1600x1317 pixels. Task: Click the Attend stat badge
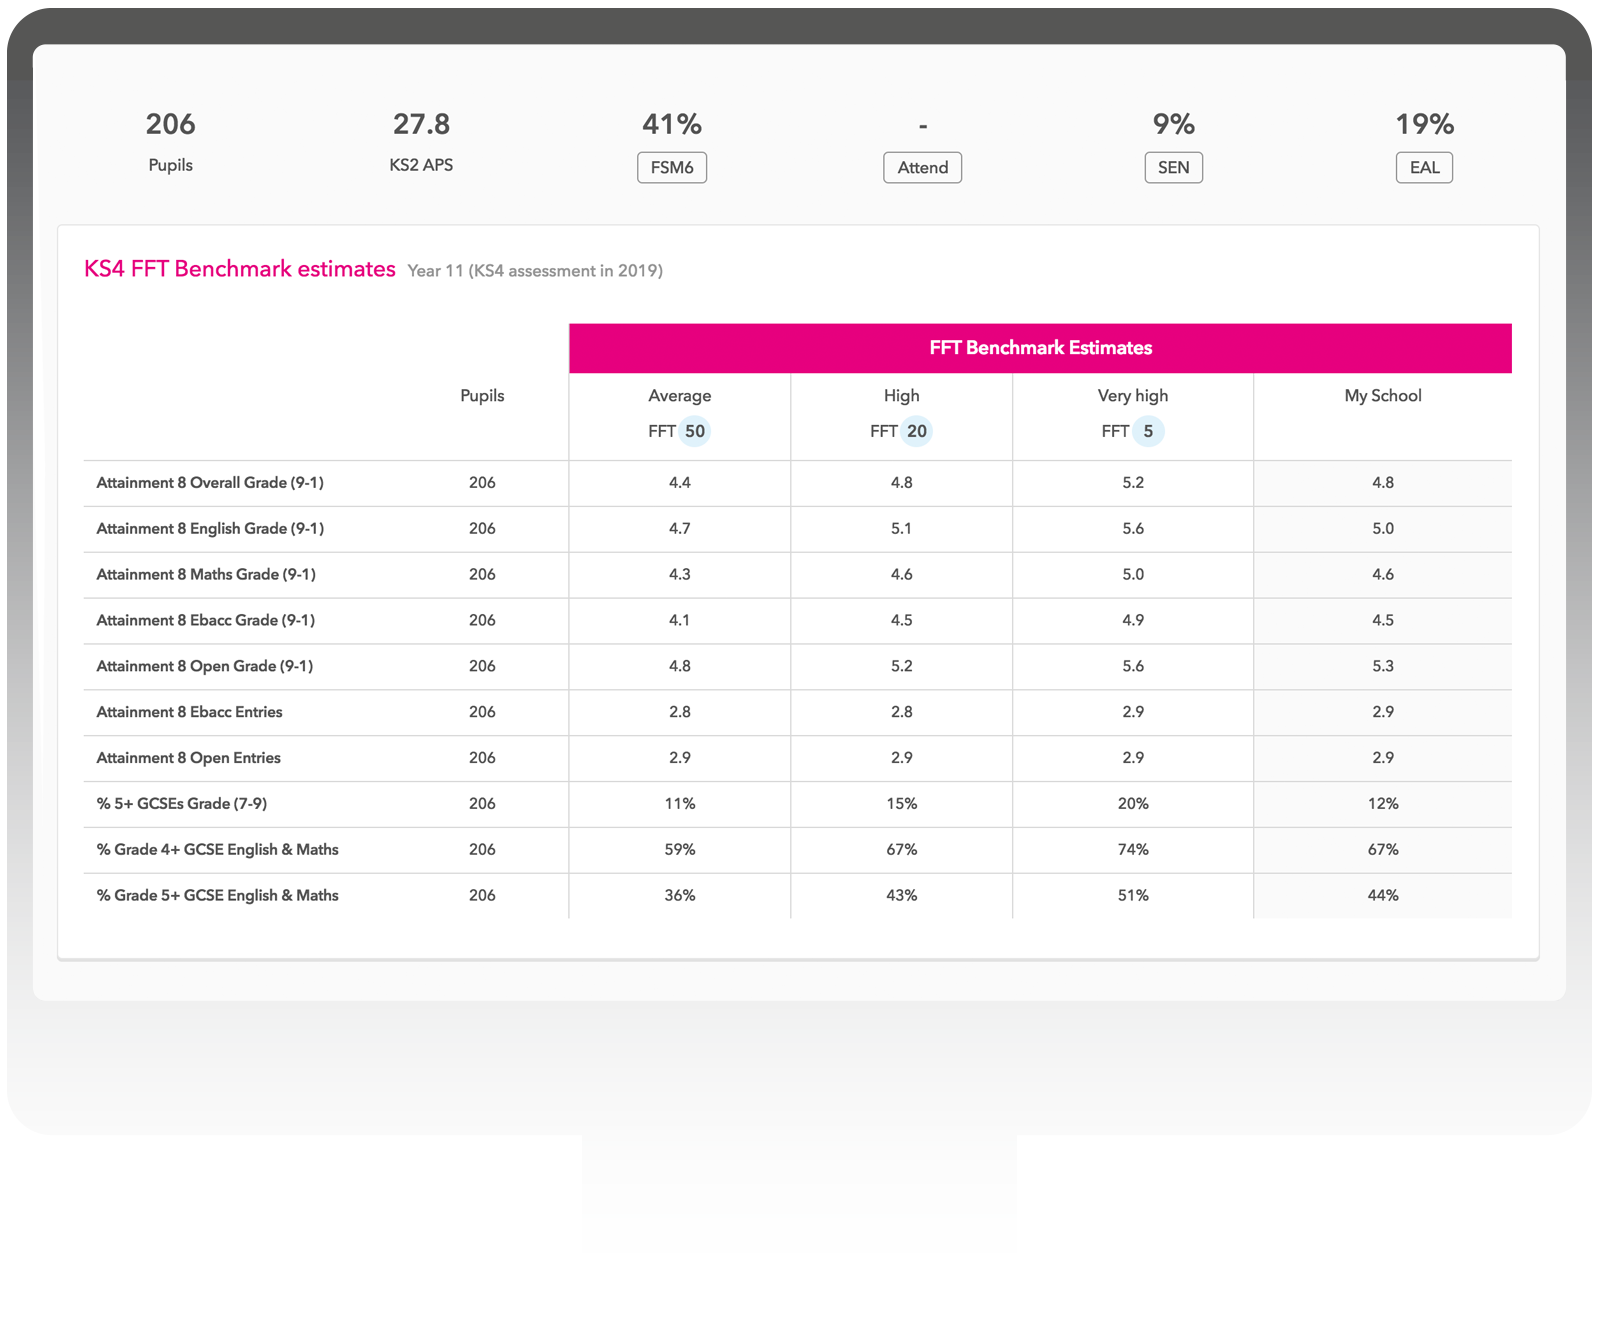point(922,167)
